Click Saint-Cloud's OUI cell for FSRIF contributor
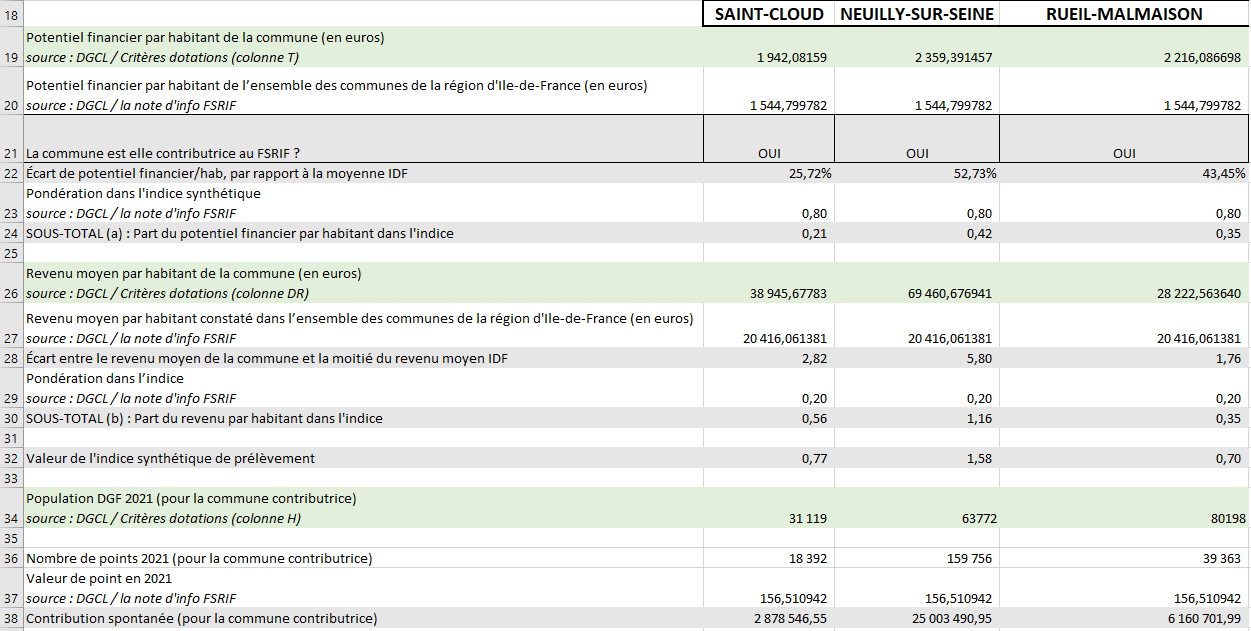Screen dimensions: 1251x631 point(768,153)
